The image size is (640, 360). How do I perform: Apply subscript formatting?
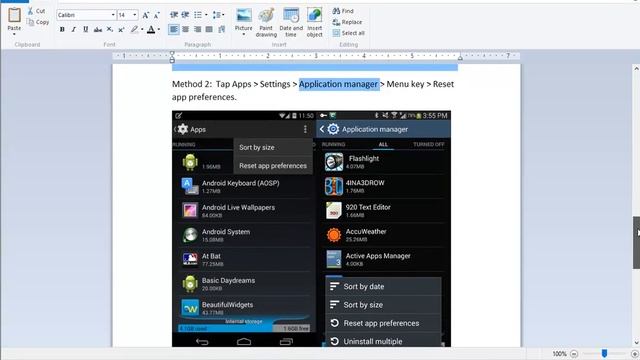pos(109,29)
